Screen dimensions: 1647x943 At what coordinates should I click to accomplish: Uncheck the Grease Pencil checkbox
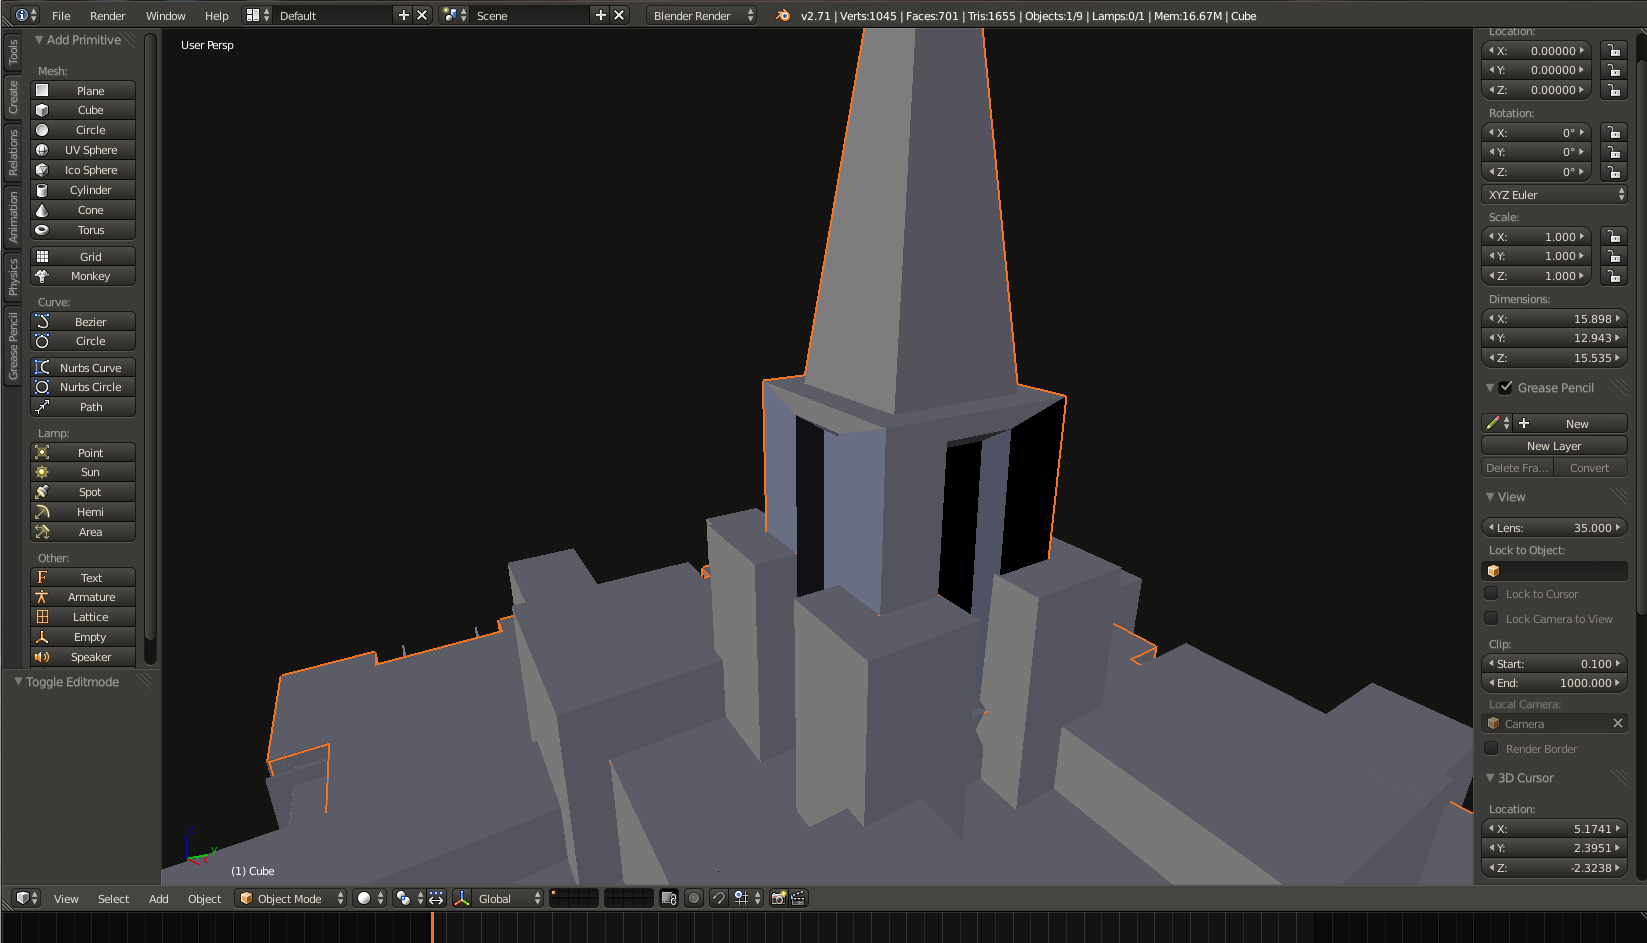pyautogui.click(x=1506, y=388)
